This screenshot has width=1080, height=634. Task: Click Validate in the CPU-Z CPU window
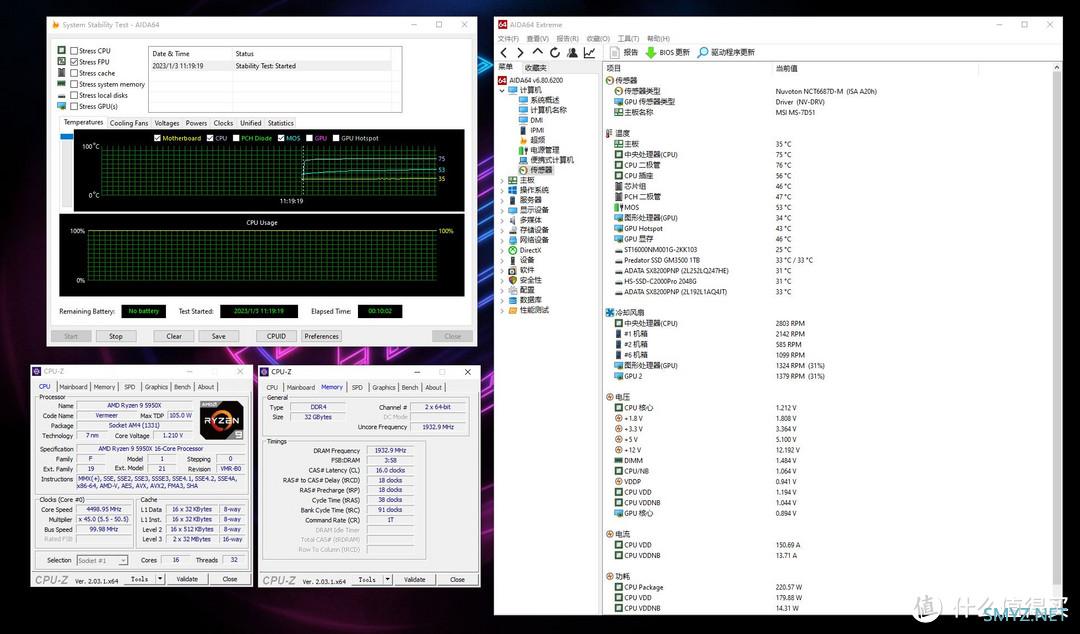point(187,579)
